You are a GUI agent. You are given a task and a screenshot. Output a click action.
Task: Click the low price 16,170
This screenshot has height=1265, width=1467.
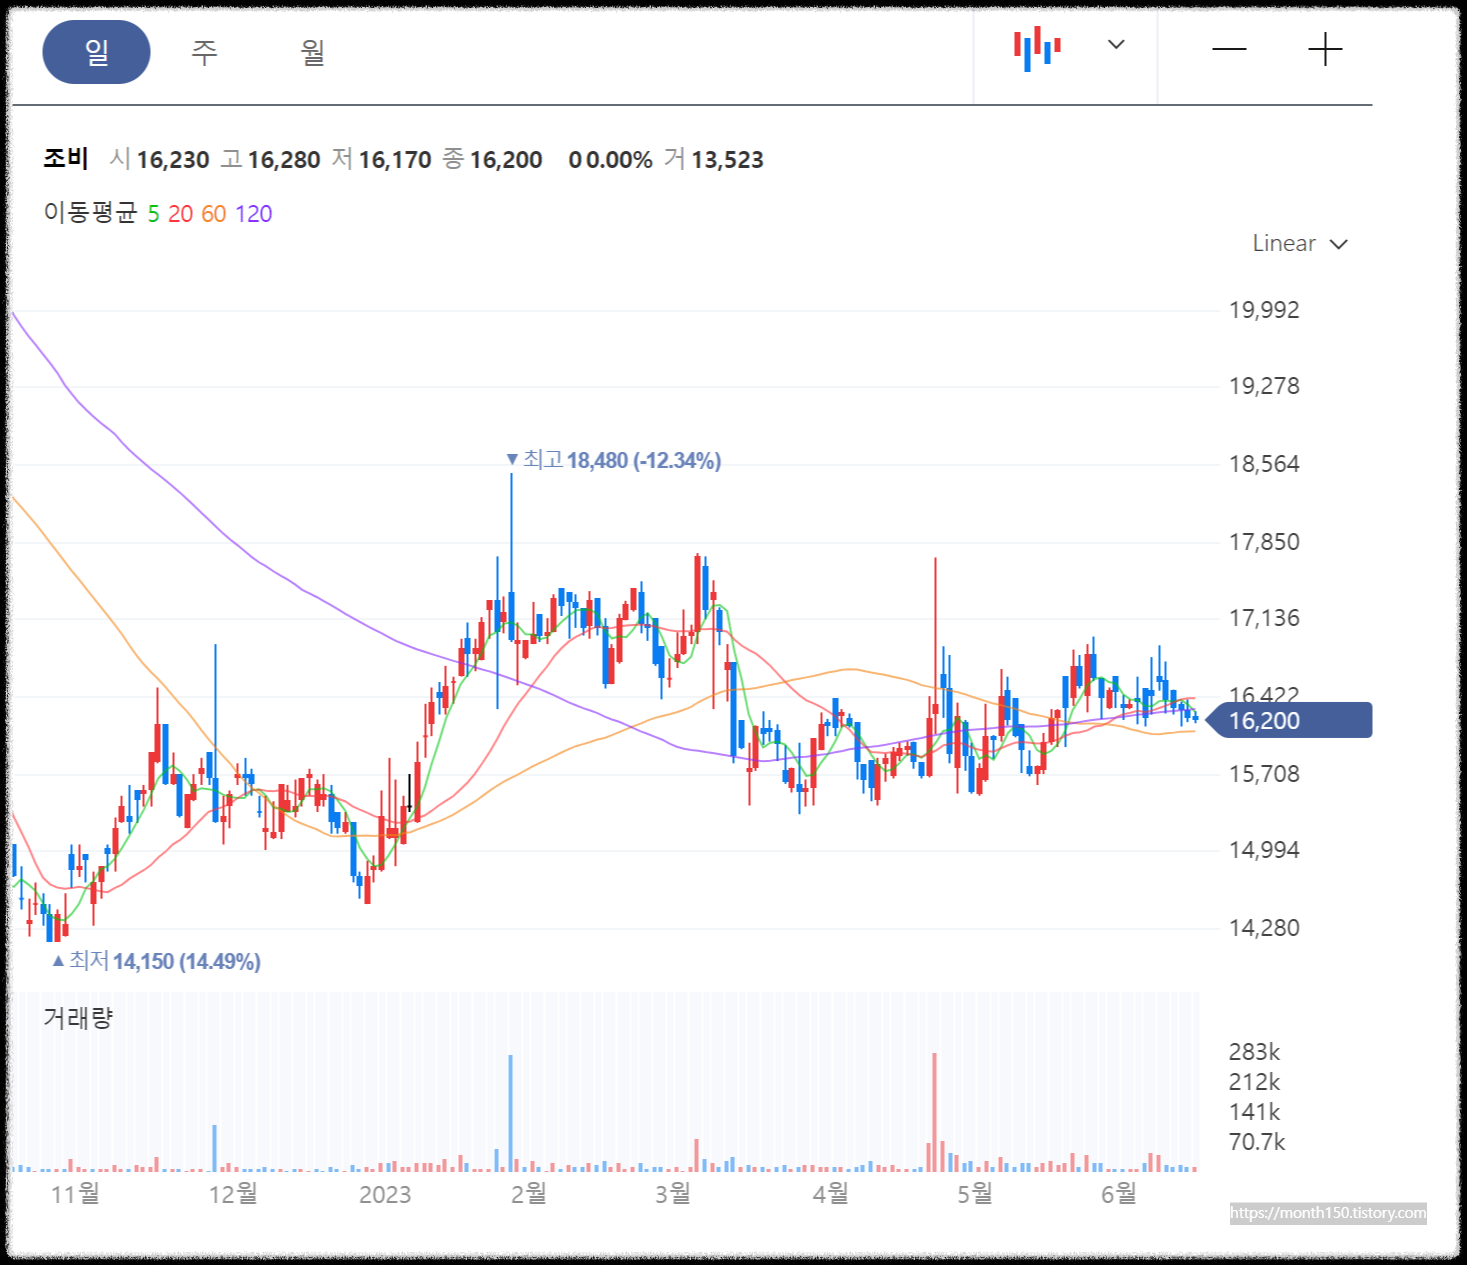coord(395,160)
